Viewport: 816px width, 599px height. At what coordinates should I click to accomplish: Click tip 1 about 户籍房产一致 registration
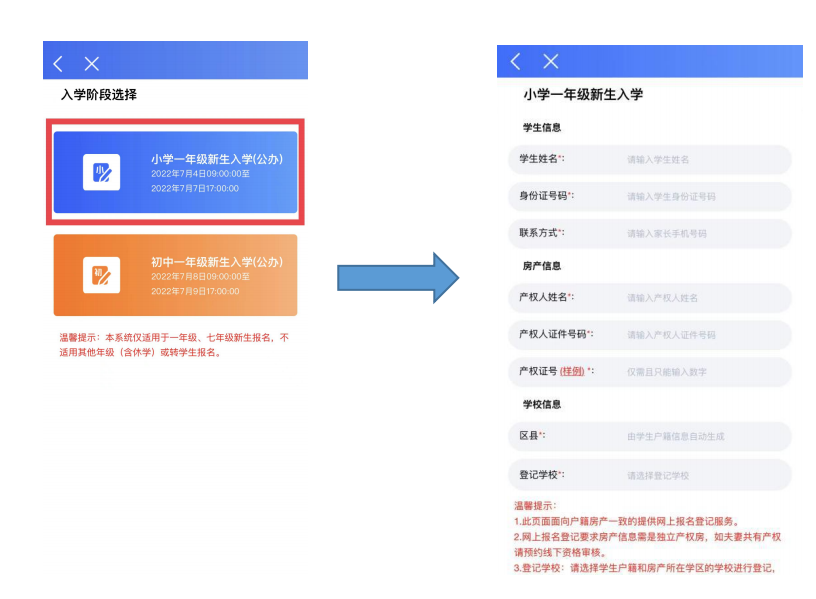[627, 521]
